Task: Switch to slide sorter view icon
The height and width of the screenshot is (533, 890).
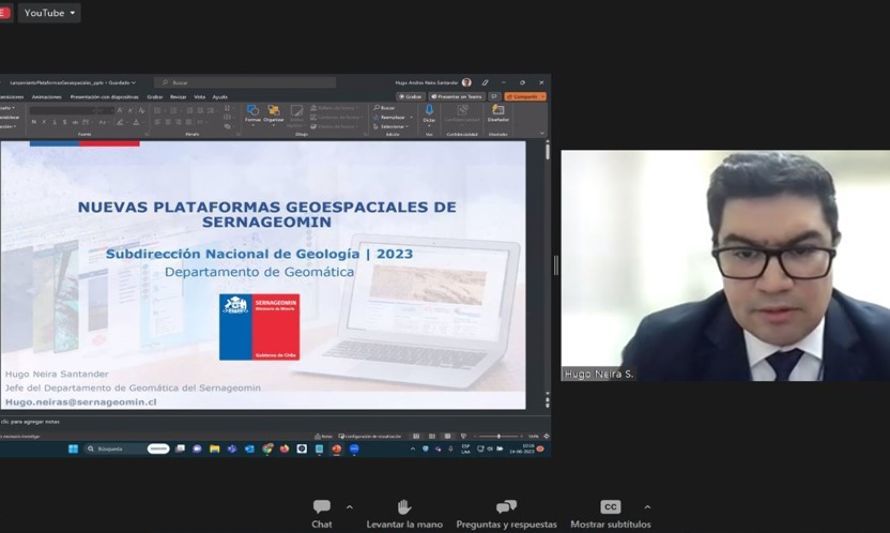Action: click(x=432, y=437)
